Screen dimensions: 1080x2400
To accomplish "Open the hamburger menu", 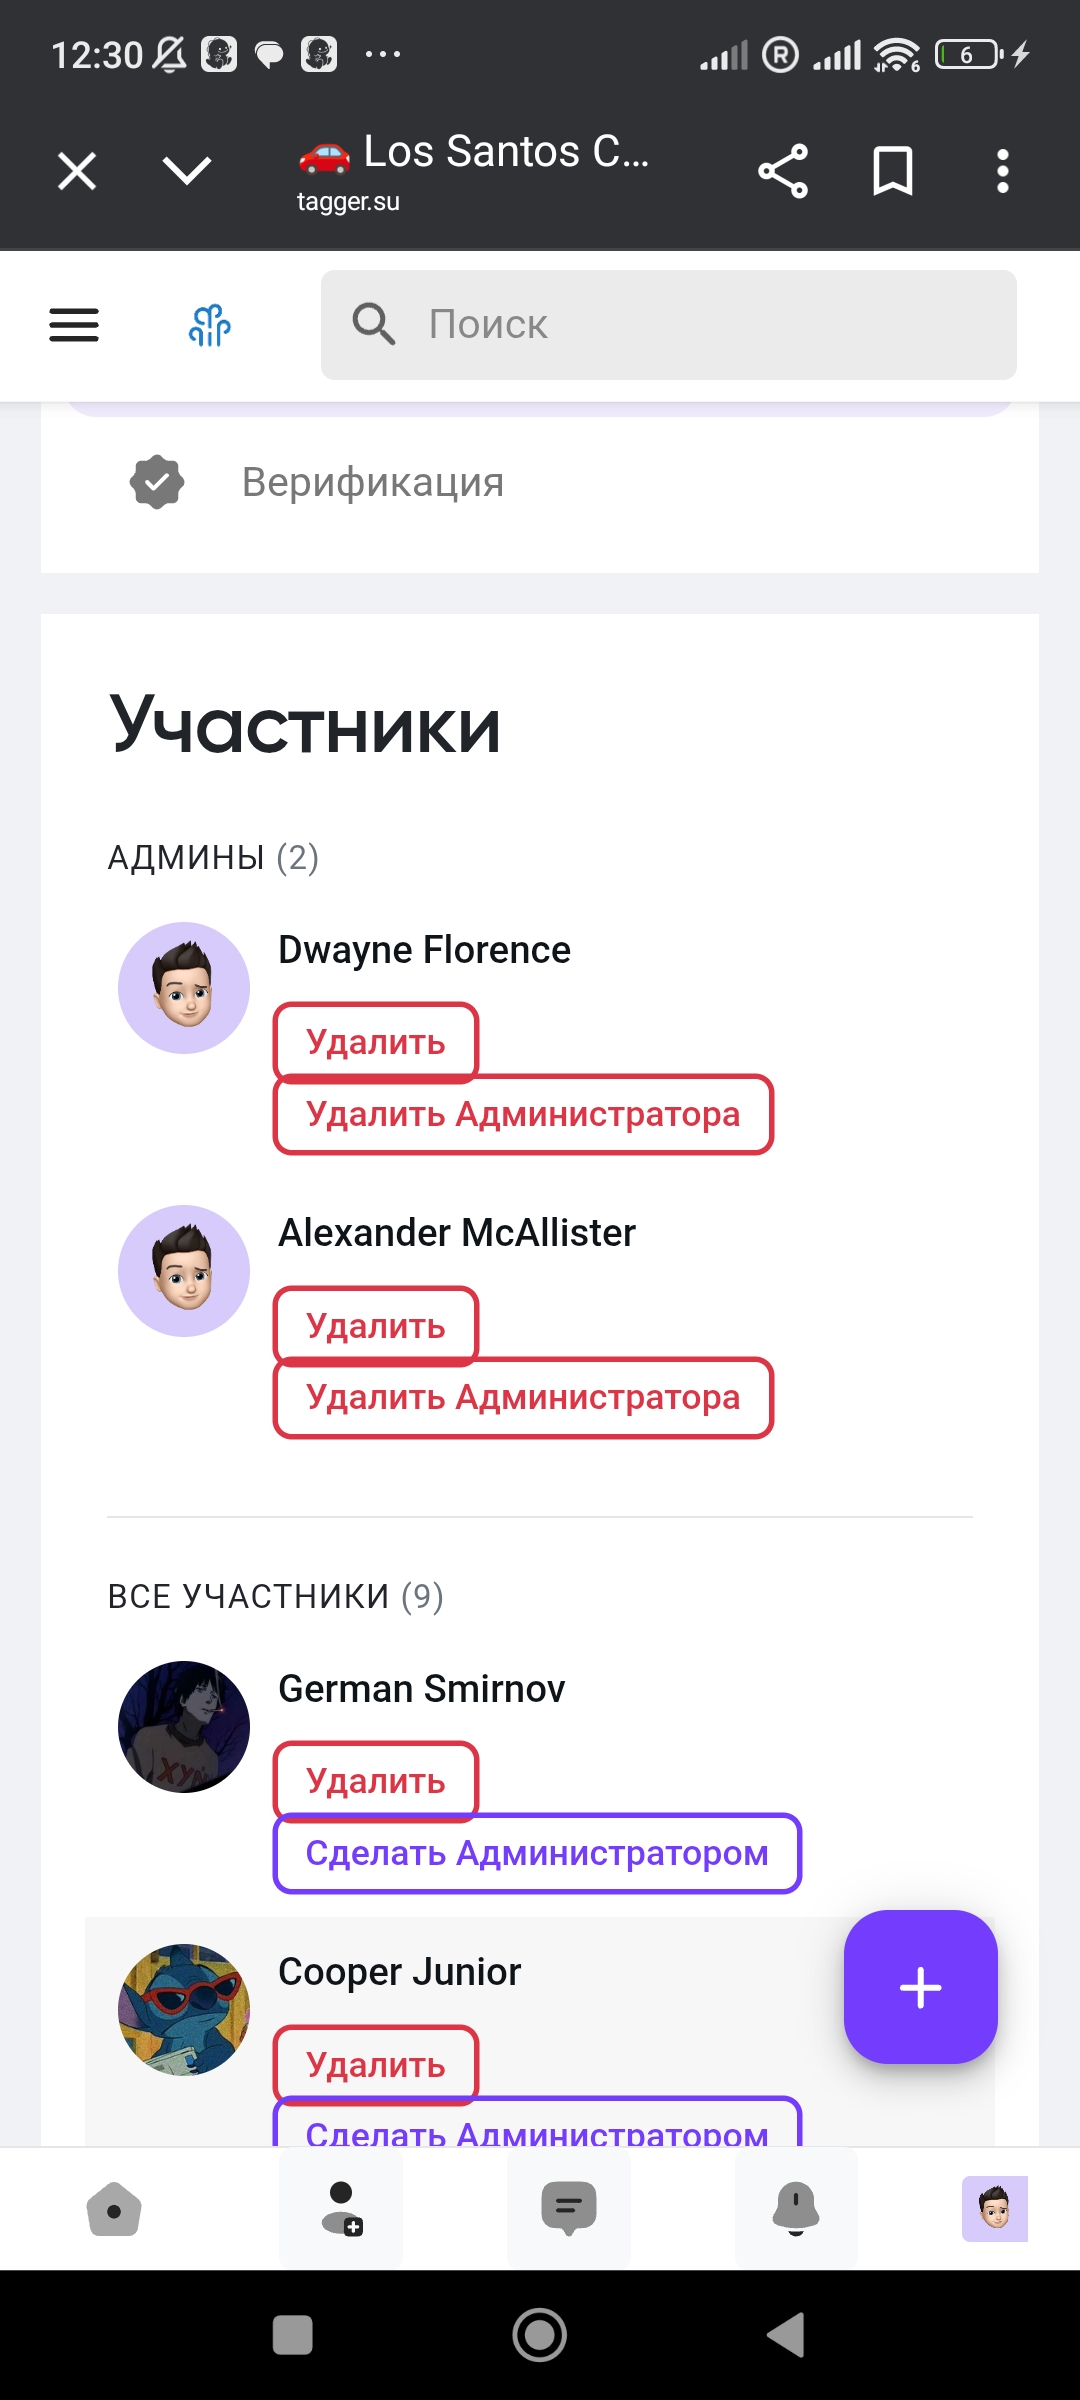I will tap(74, 325).
